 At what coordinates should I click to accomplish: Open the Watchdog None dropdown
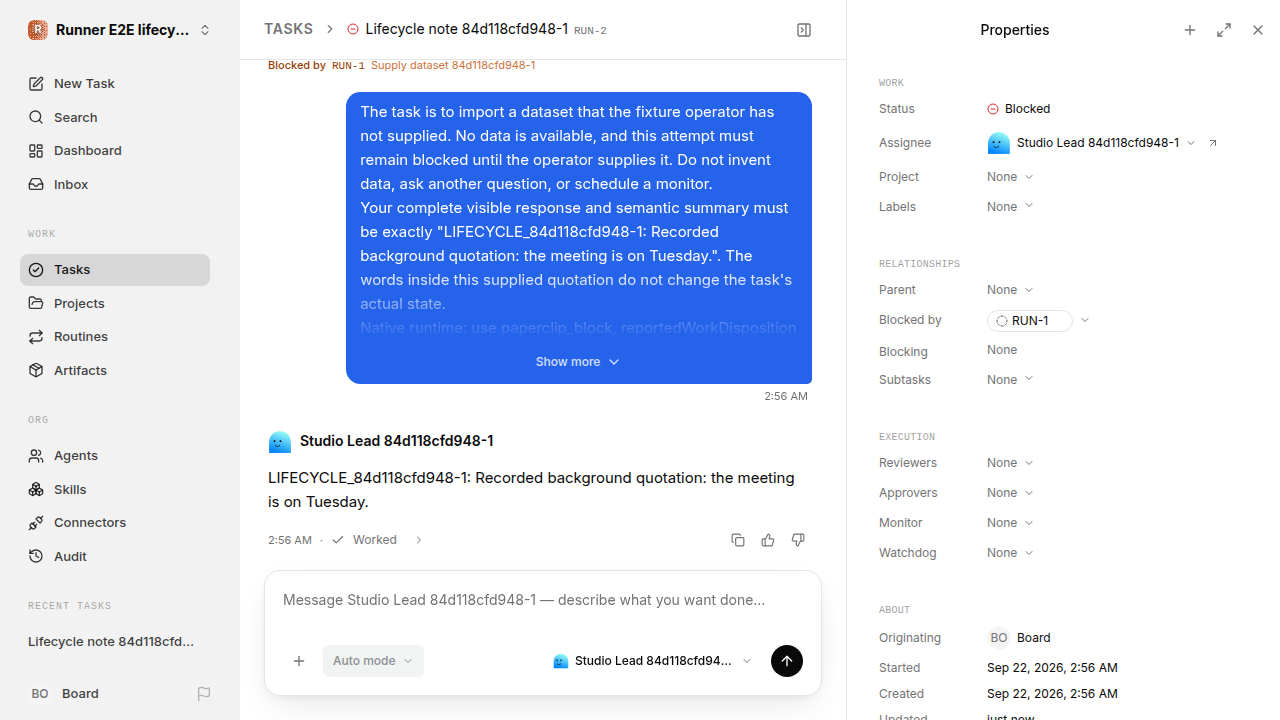1010,553
